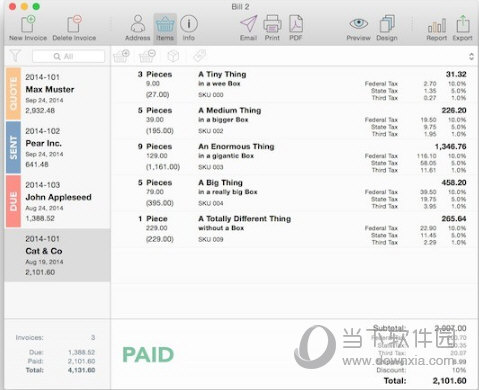
Task: Click the 229.00 unit price
Action: [157, 228]
